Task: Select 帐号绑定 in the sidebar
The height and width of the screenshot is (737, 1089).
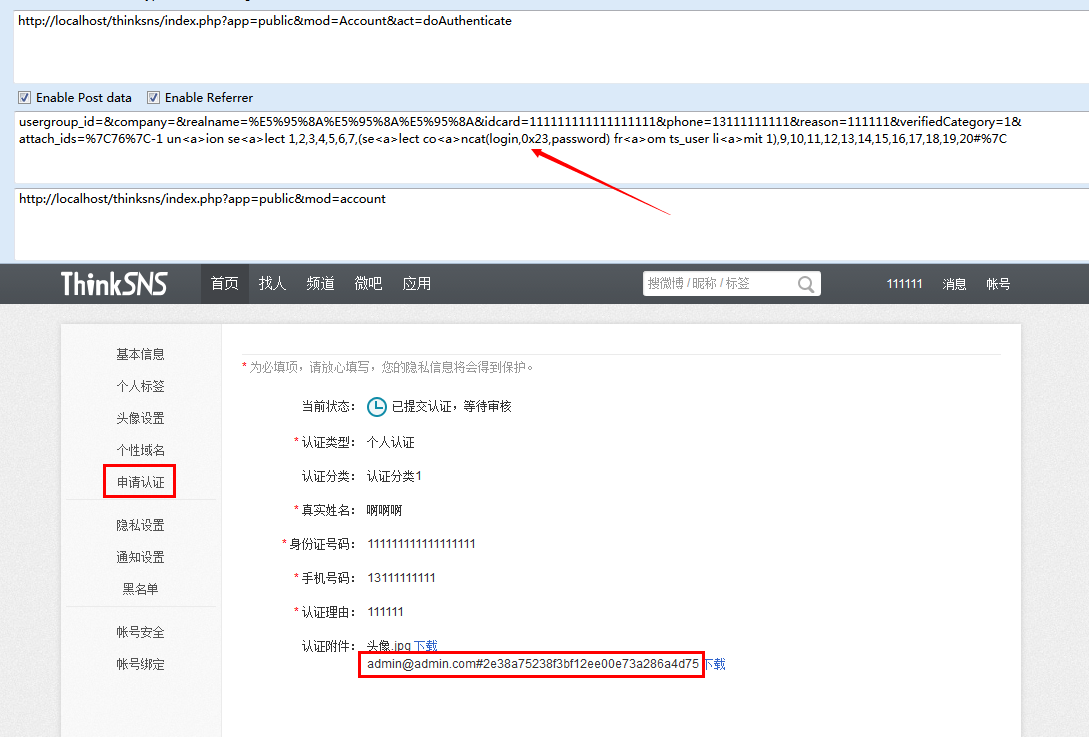Action: coord(140,664)
